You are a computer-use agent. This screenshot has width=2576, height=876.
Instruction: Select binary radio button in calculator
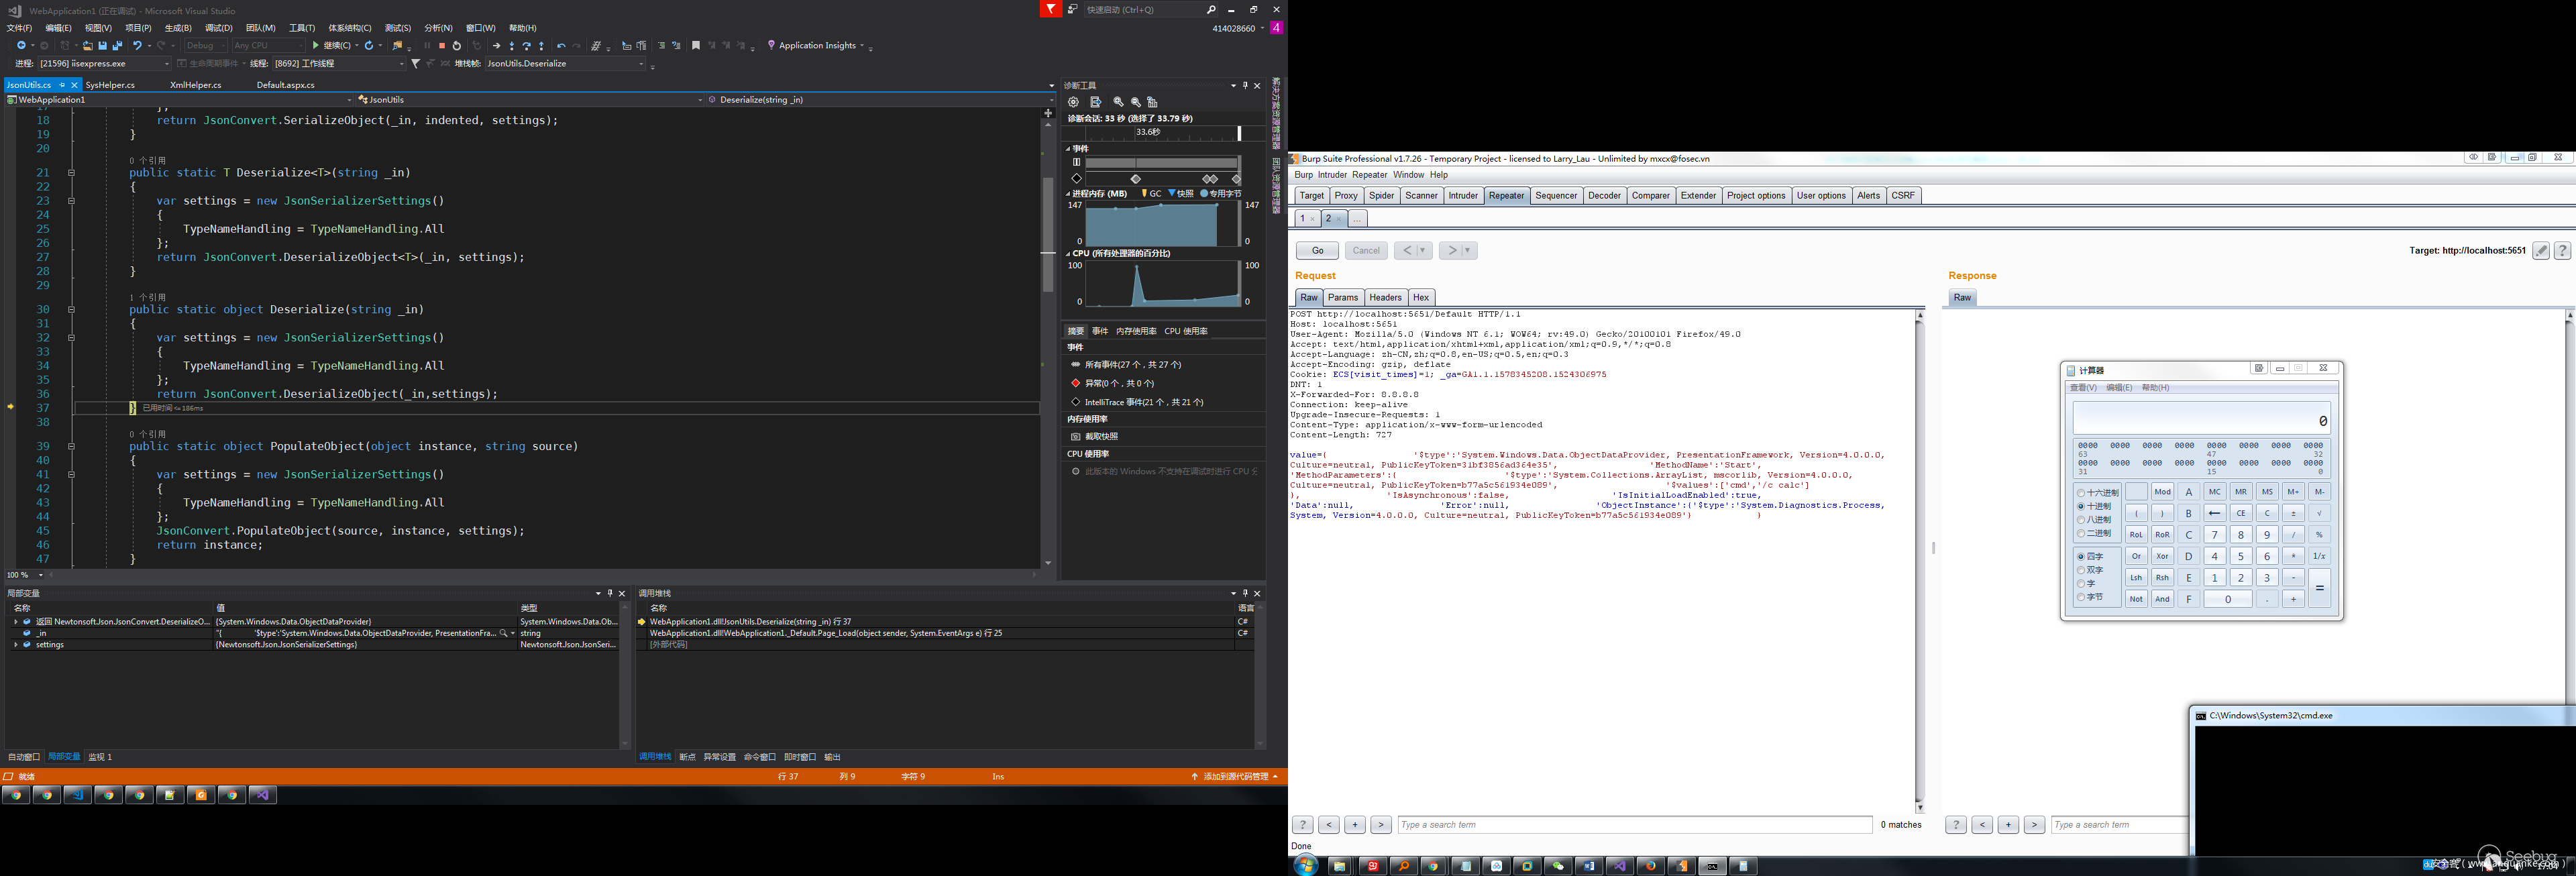[2081, 533]
